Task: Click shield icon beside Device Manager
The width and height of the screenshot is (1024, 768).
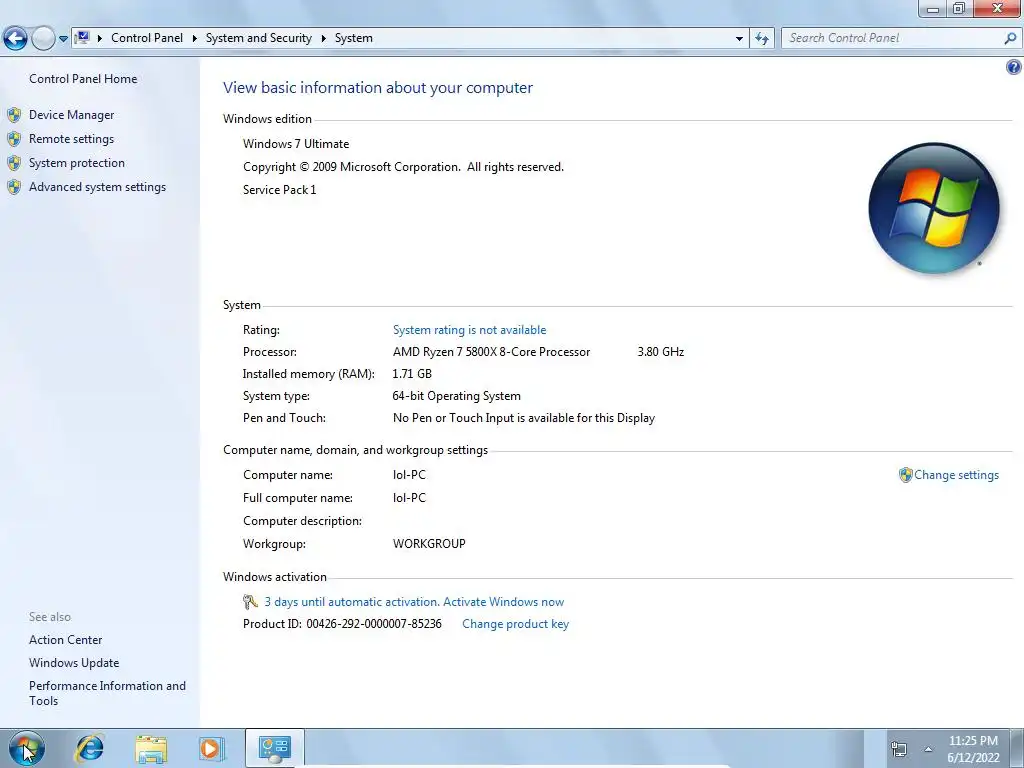Action: pos(14,115)
